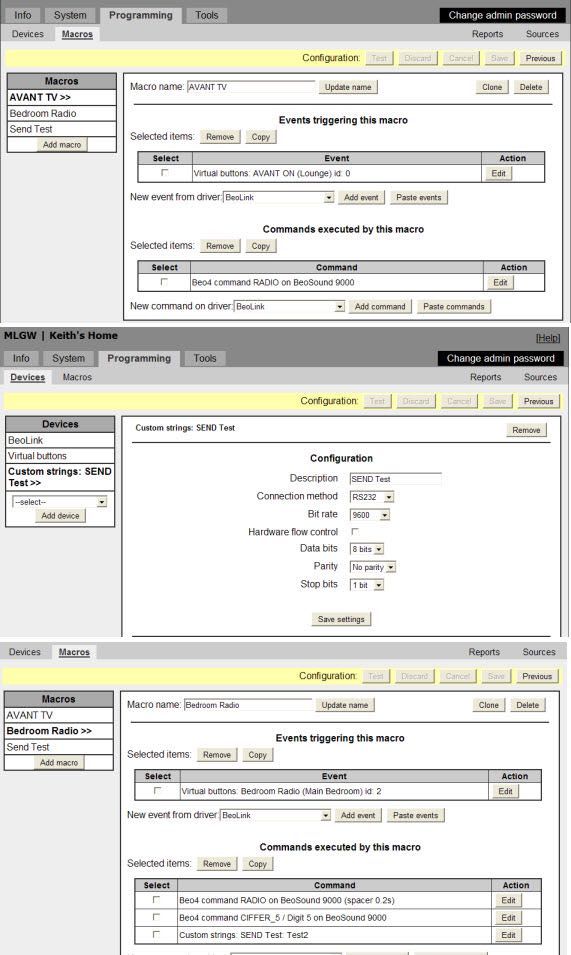Click Add event in AVANT TV macro
571x955 pixels.
[361, 197]
